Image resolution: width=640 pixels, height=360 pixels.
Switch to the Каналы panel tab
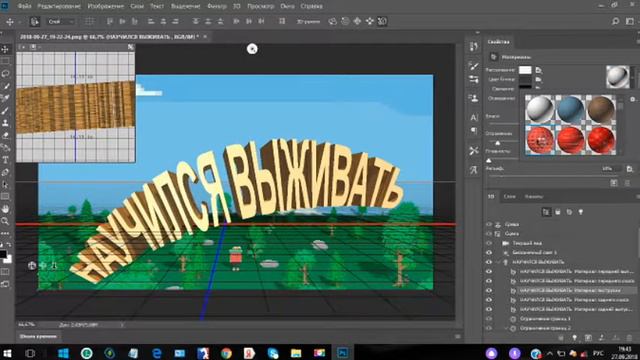point(534,196)
